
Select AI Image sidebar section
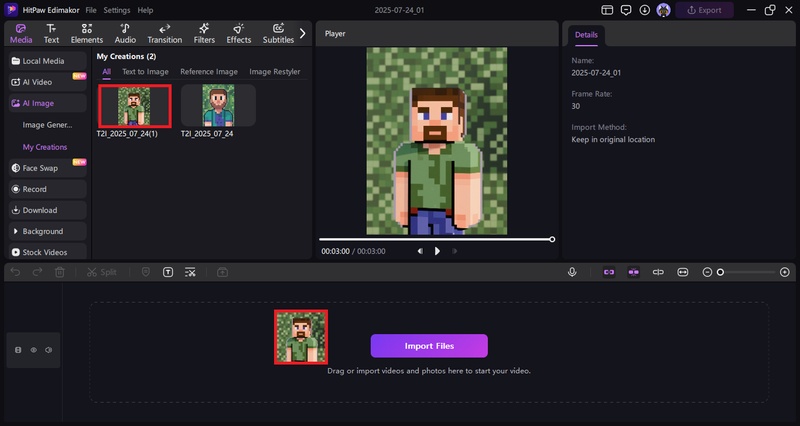(x=47, y=103)
